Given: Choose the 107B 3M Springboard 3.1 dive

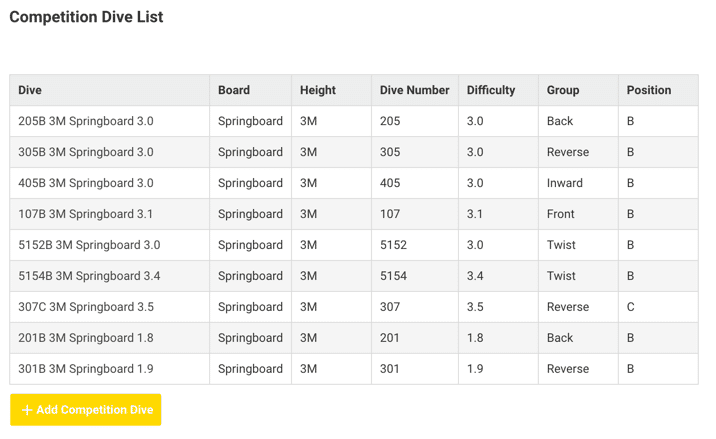Looking at the screenshot, I should (354, 214).
